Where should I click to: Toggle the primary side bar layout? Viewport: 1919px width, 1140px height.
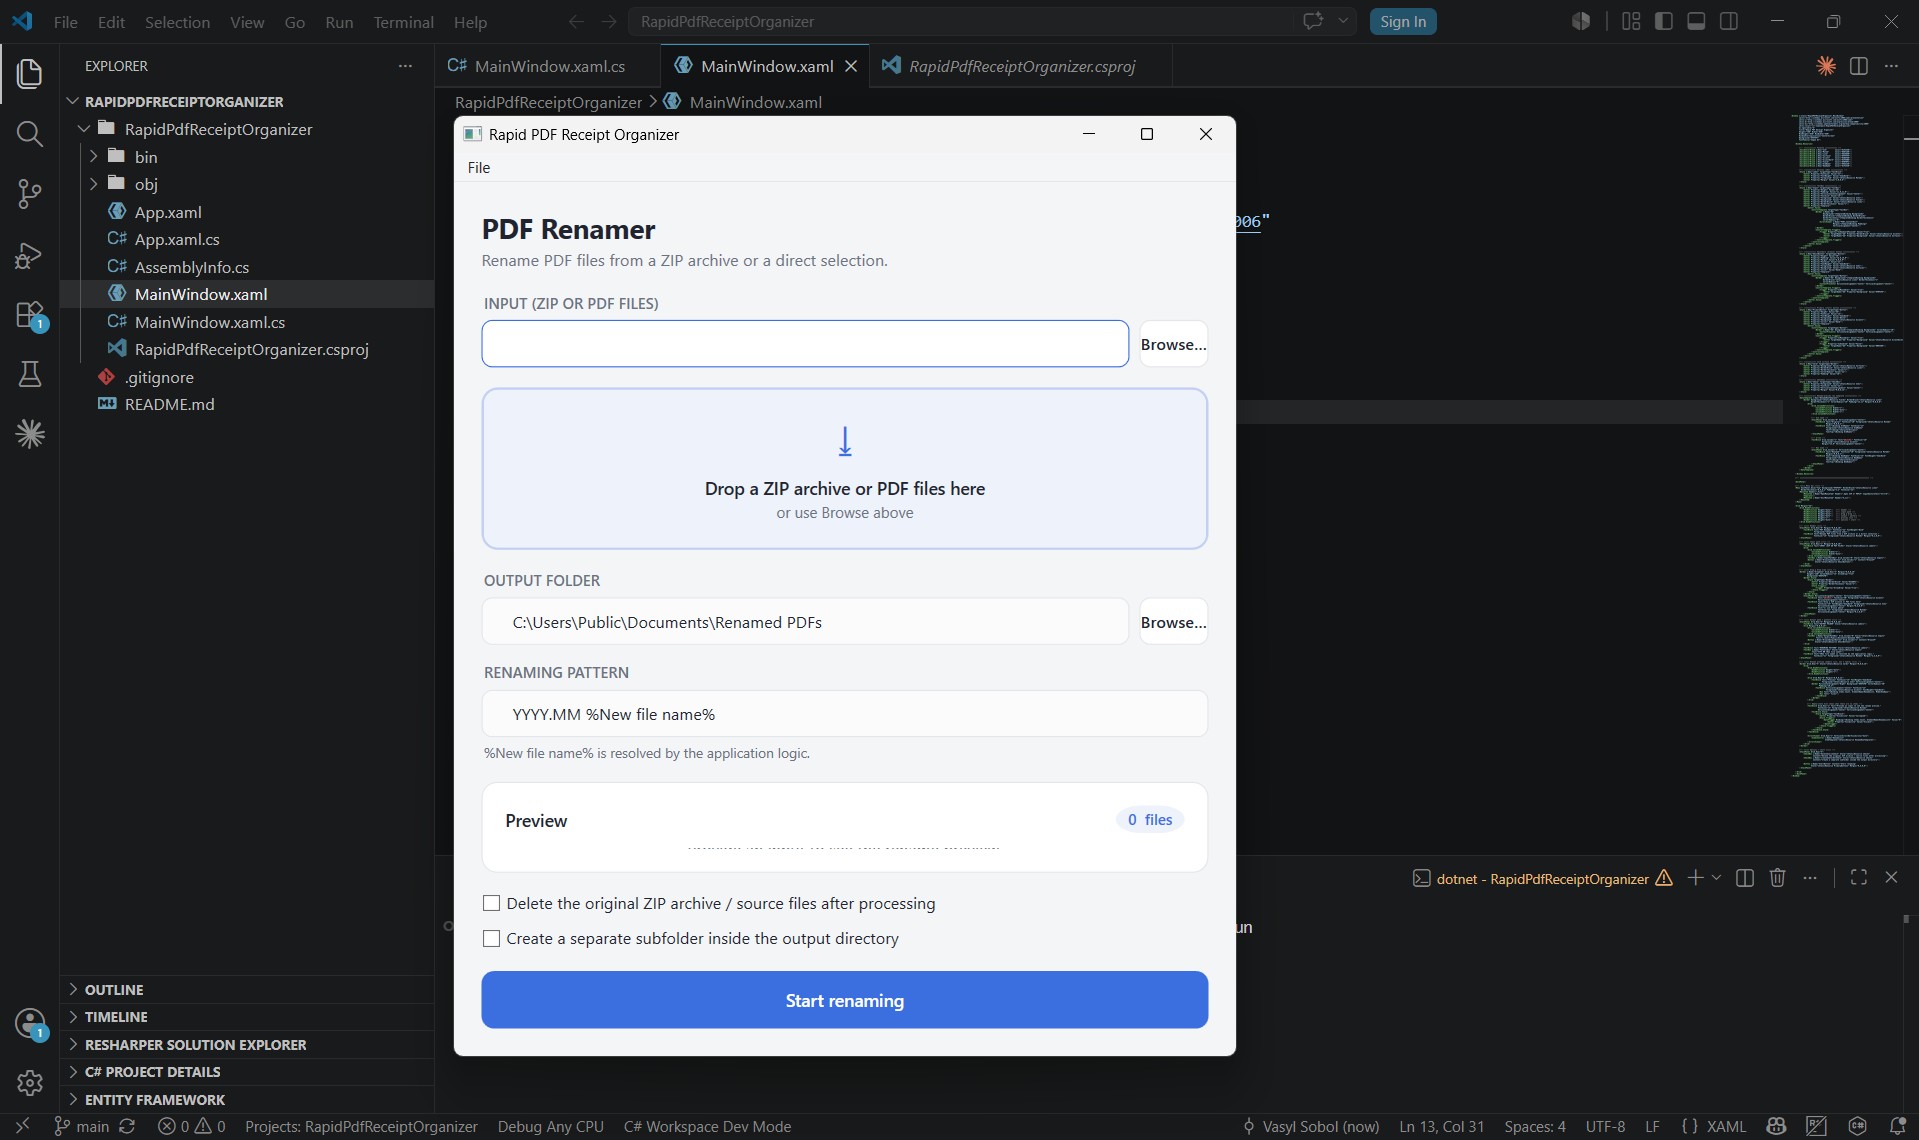(1664, 21)
